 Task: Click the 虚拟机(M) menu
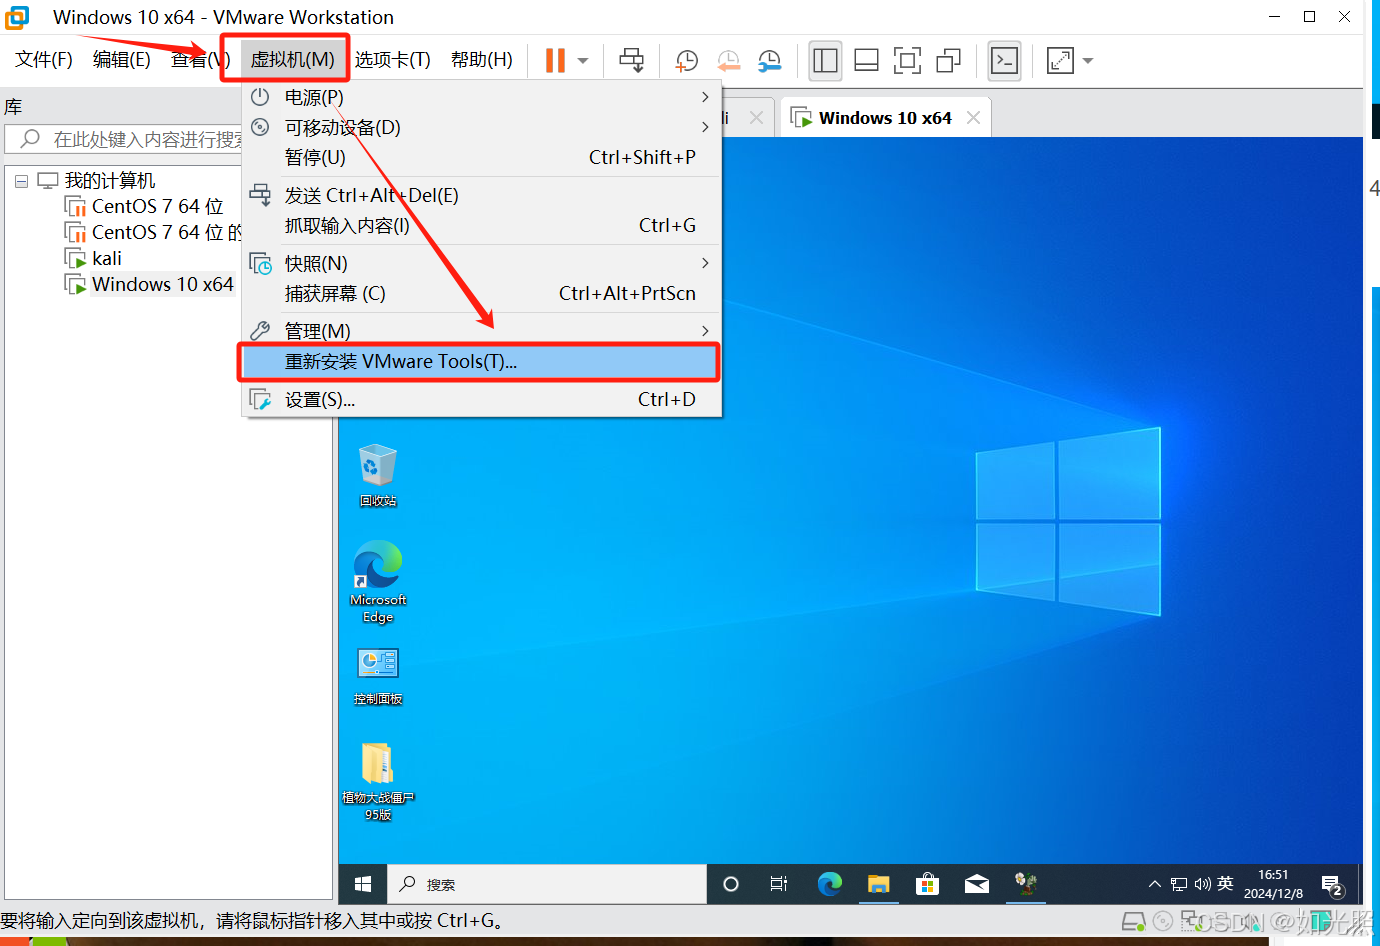coord(292,60)
